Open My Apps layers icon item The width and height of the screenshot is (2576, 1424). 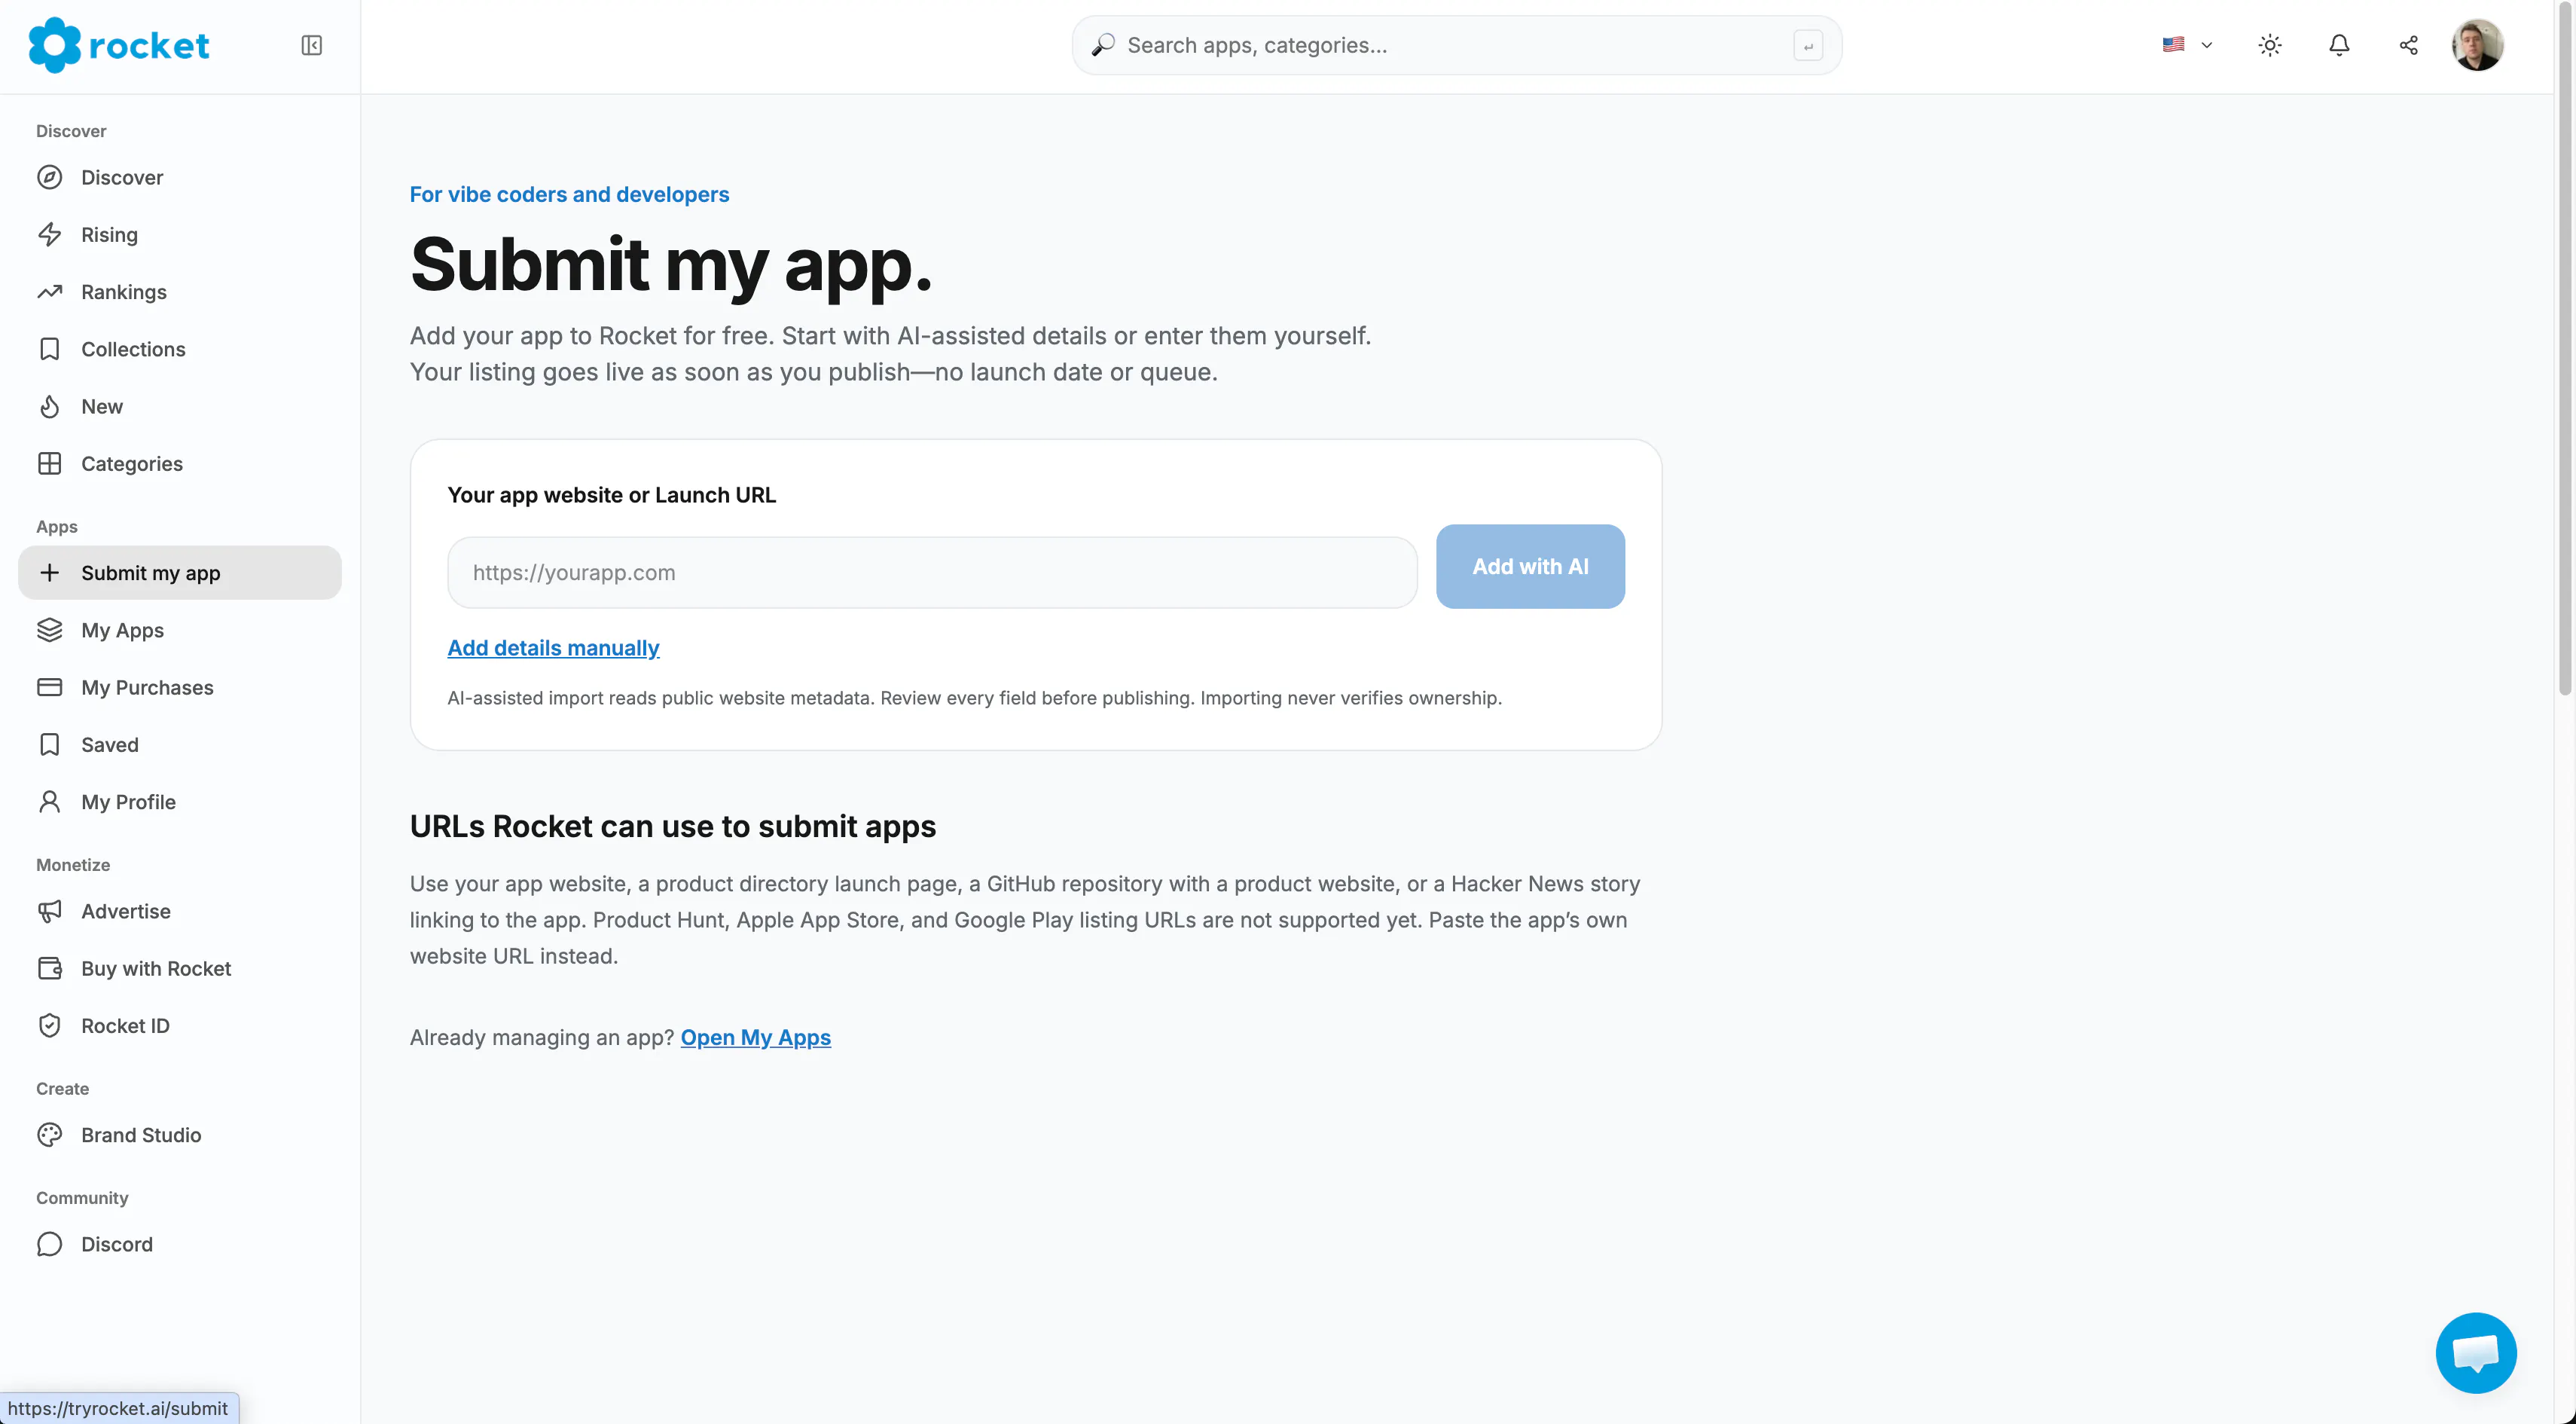[x=180, y=630]
